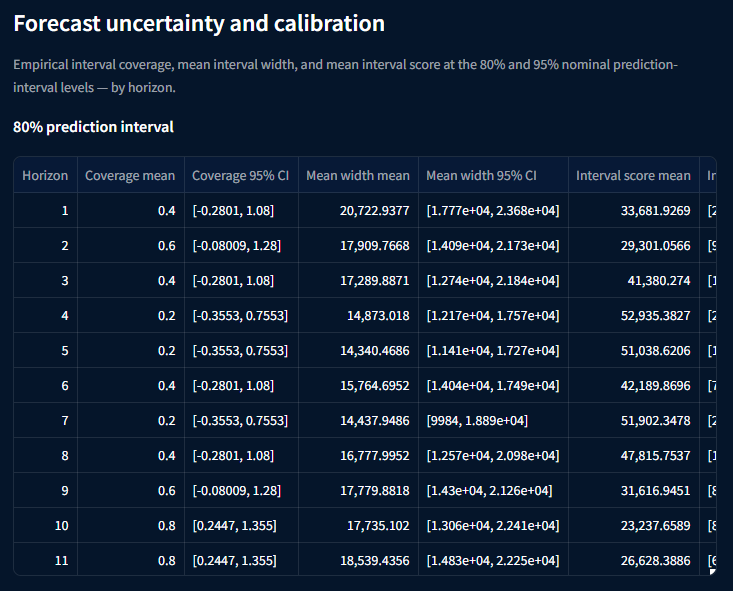The image size is (733, 591).
Task: Click interval score 29,301.0566
Action: coord(633,245)
